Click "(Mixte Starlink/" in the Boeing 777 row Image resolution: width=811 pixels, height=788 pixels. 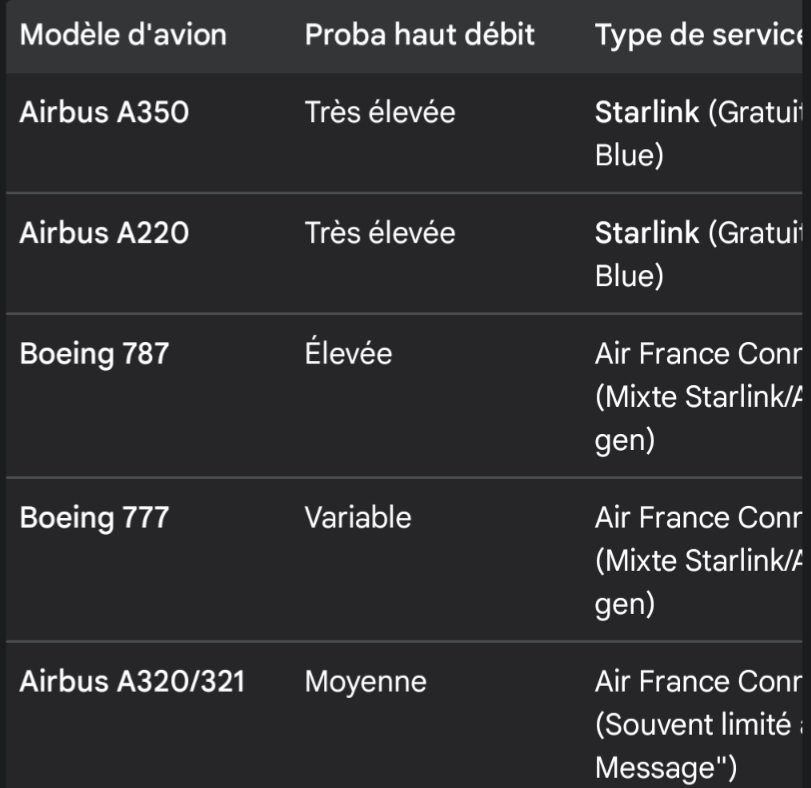point(699,562)
